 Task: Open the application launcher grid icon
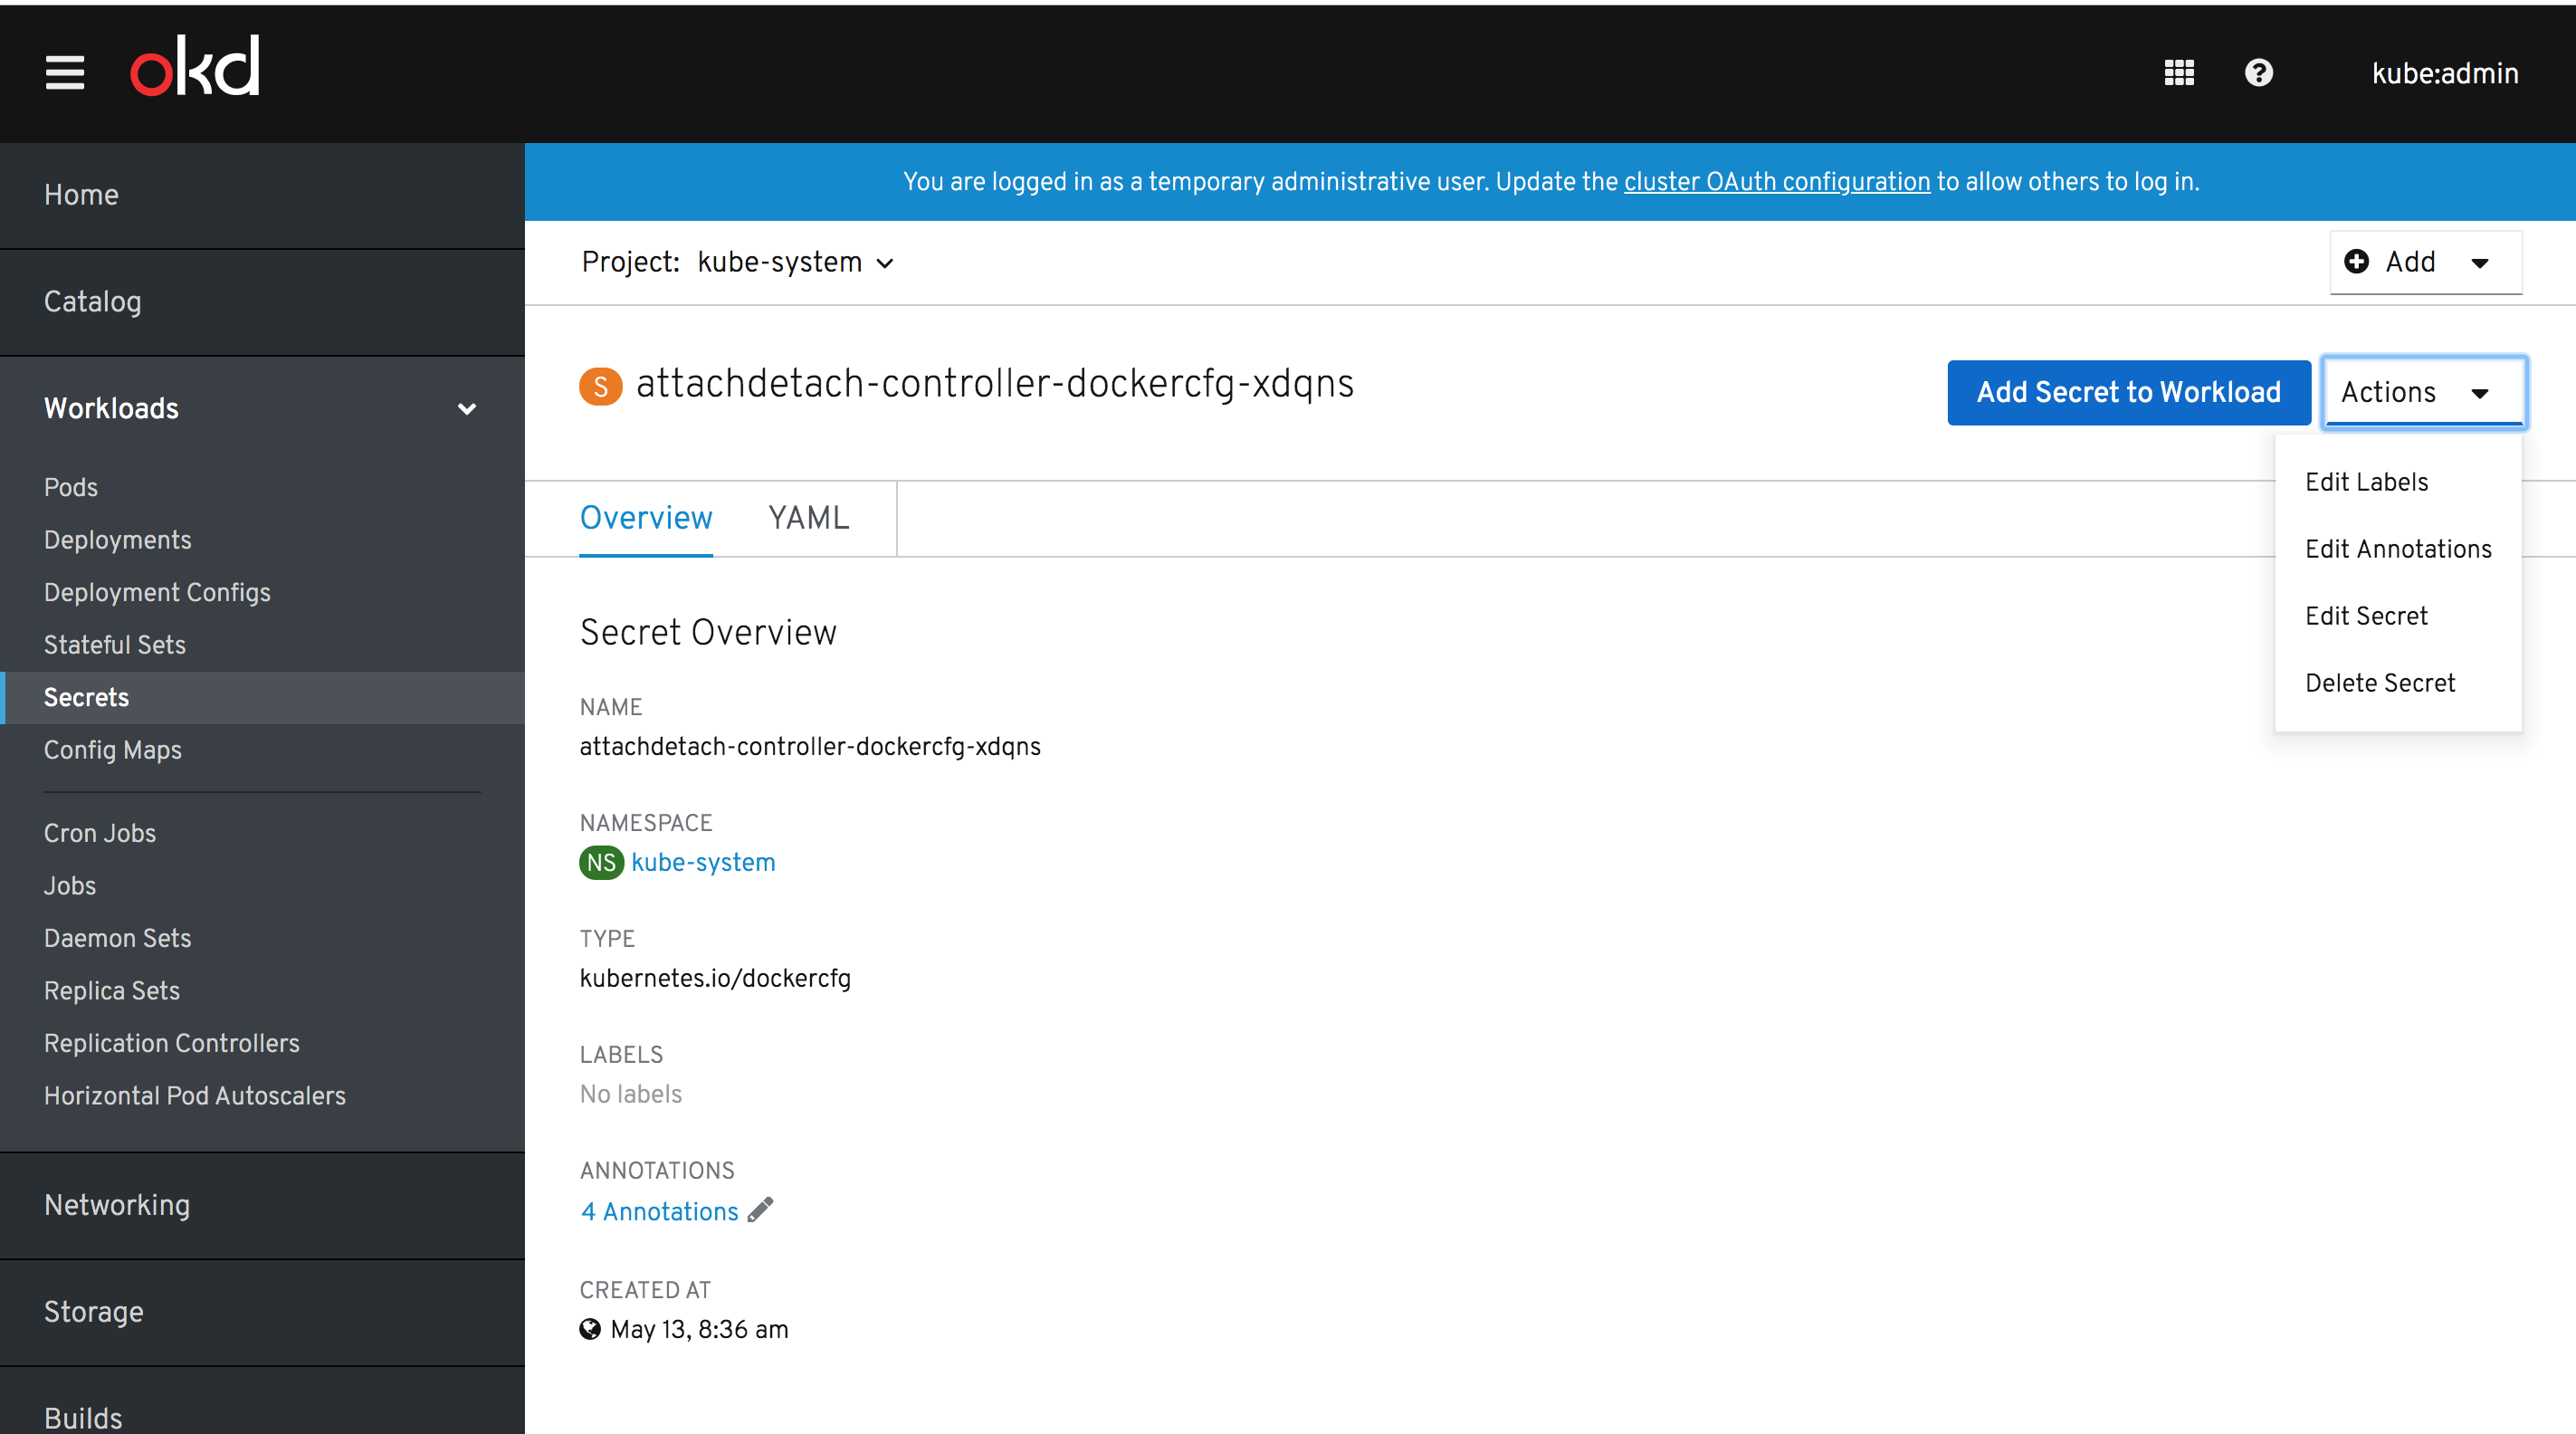(2179, 73)
